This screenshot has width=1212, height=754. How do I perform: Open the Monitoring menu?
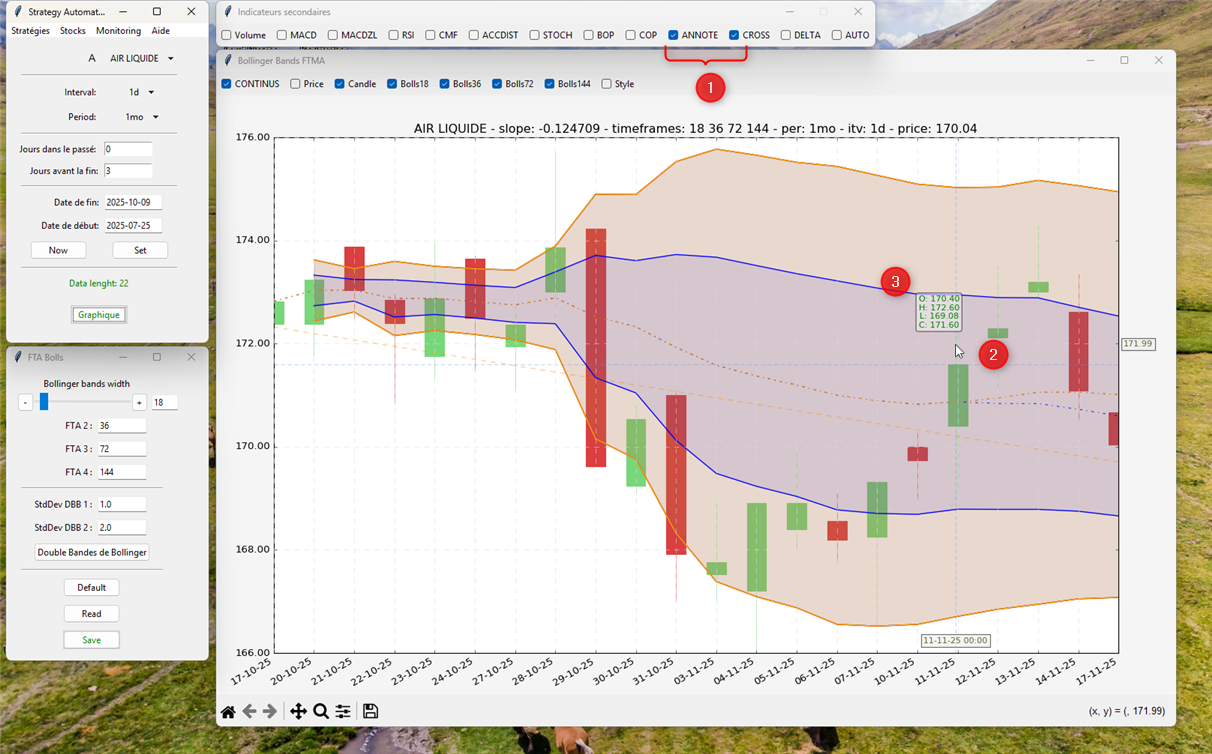tap(118, 31)
